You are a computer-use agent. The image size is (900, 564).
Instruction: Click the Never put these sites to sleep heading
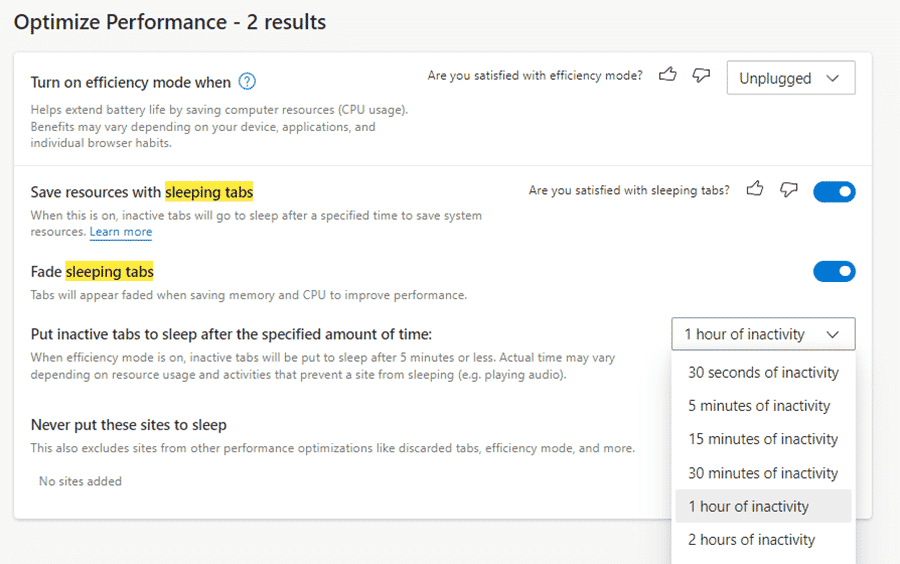pos(129,425)
